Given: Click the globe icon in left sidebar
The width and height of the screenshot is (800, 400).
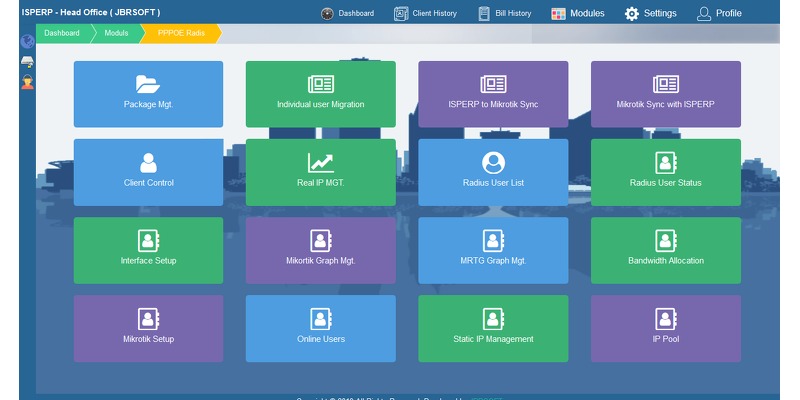Looking at the screenshot, I should pos(27,42).
